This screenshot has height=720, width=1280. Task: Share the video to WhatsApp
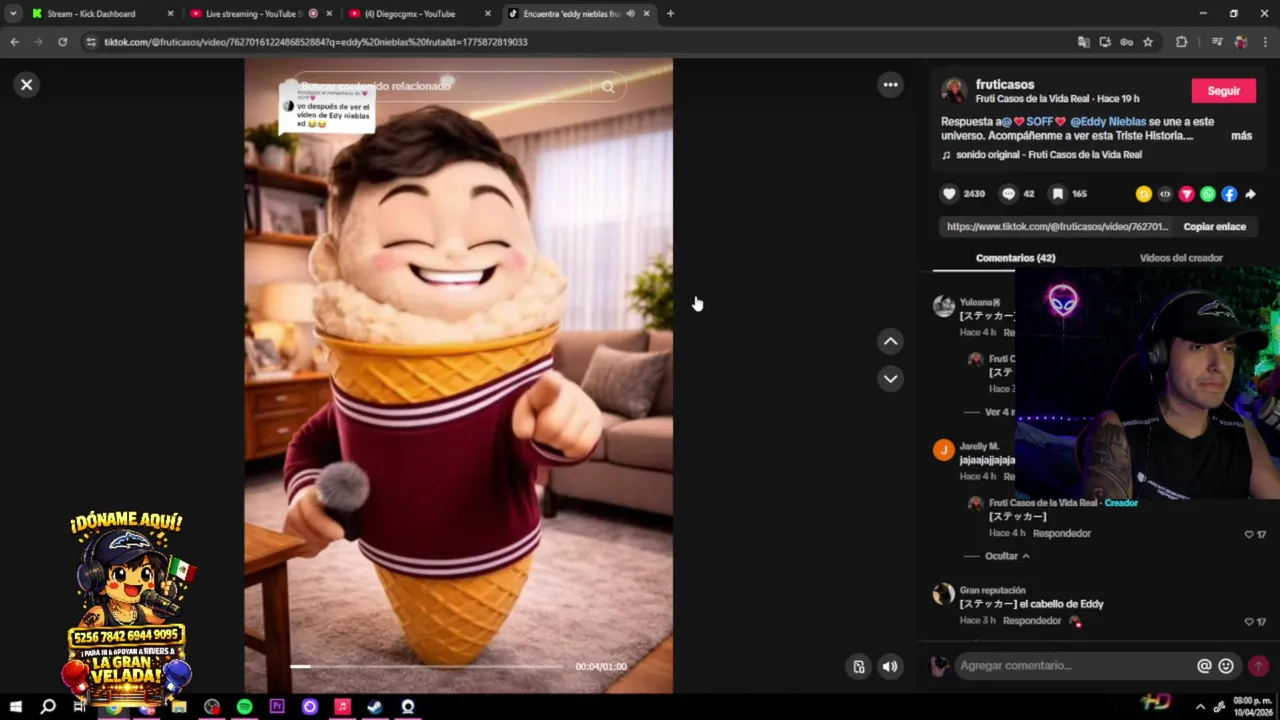[1208, 194]
